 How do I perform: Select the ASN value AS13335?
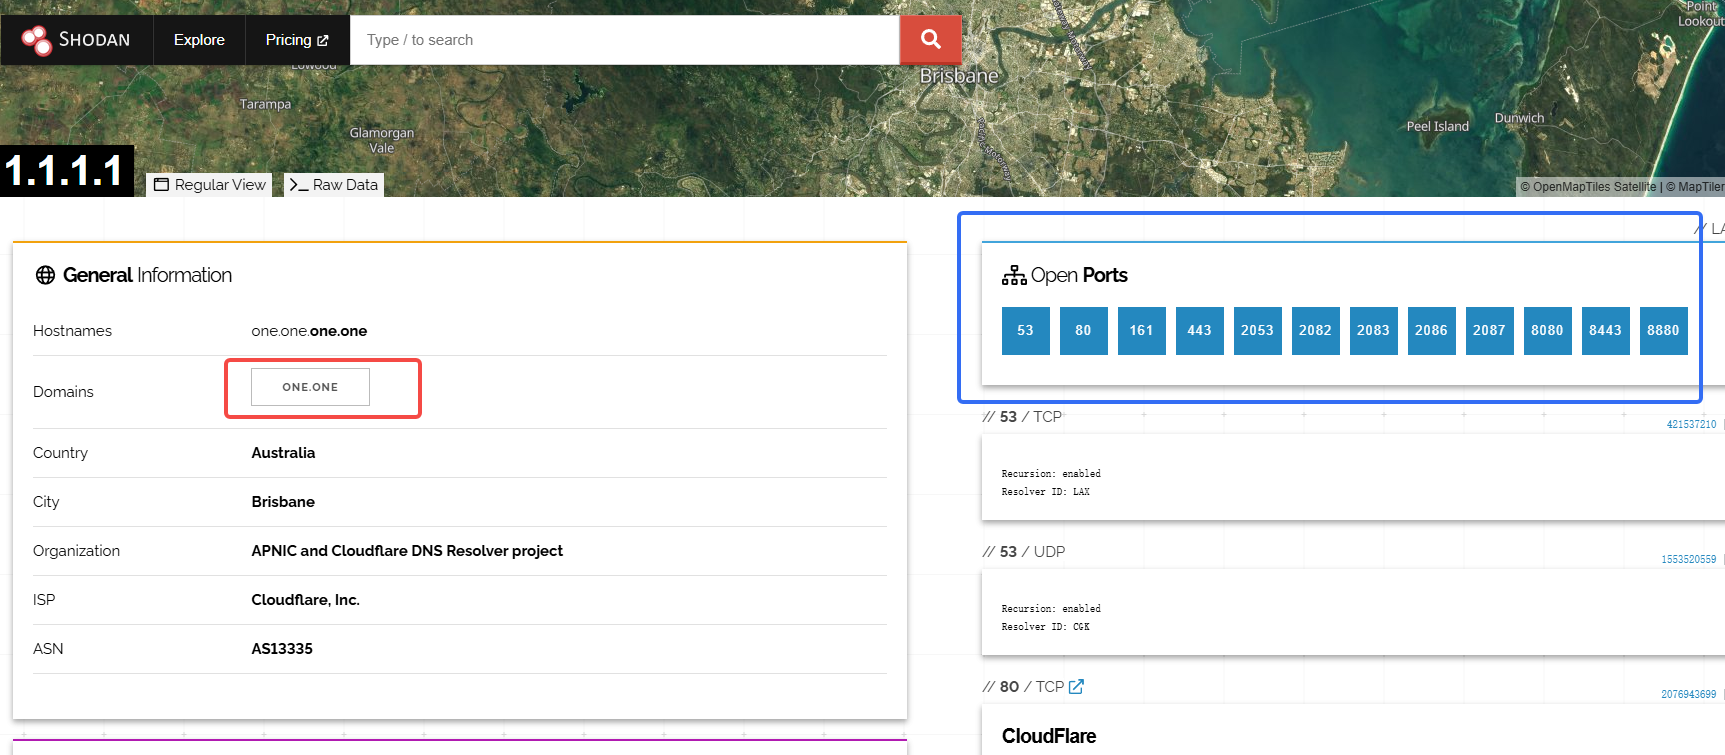pyautogui.click(x=282, y=649)
